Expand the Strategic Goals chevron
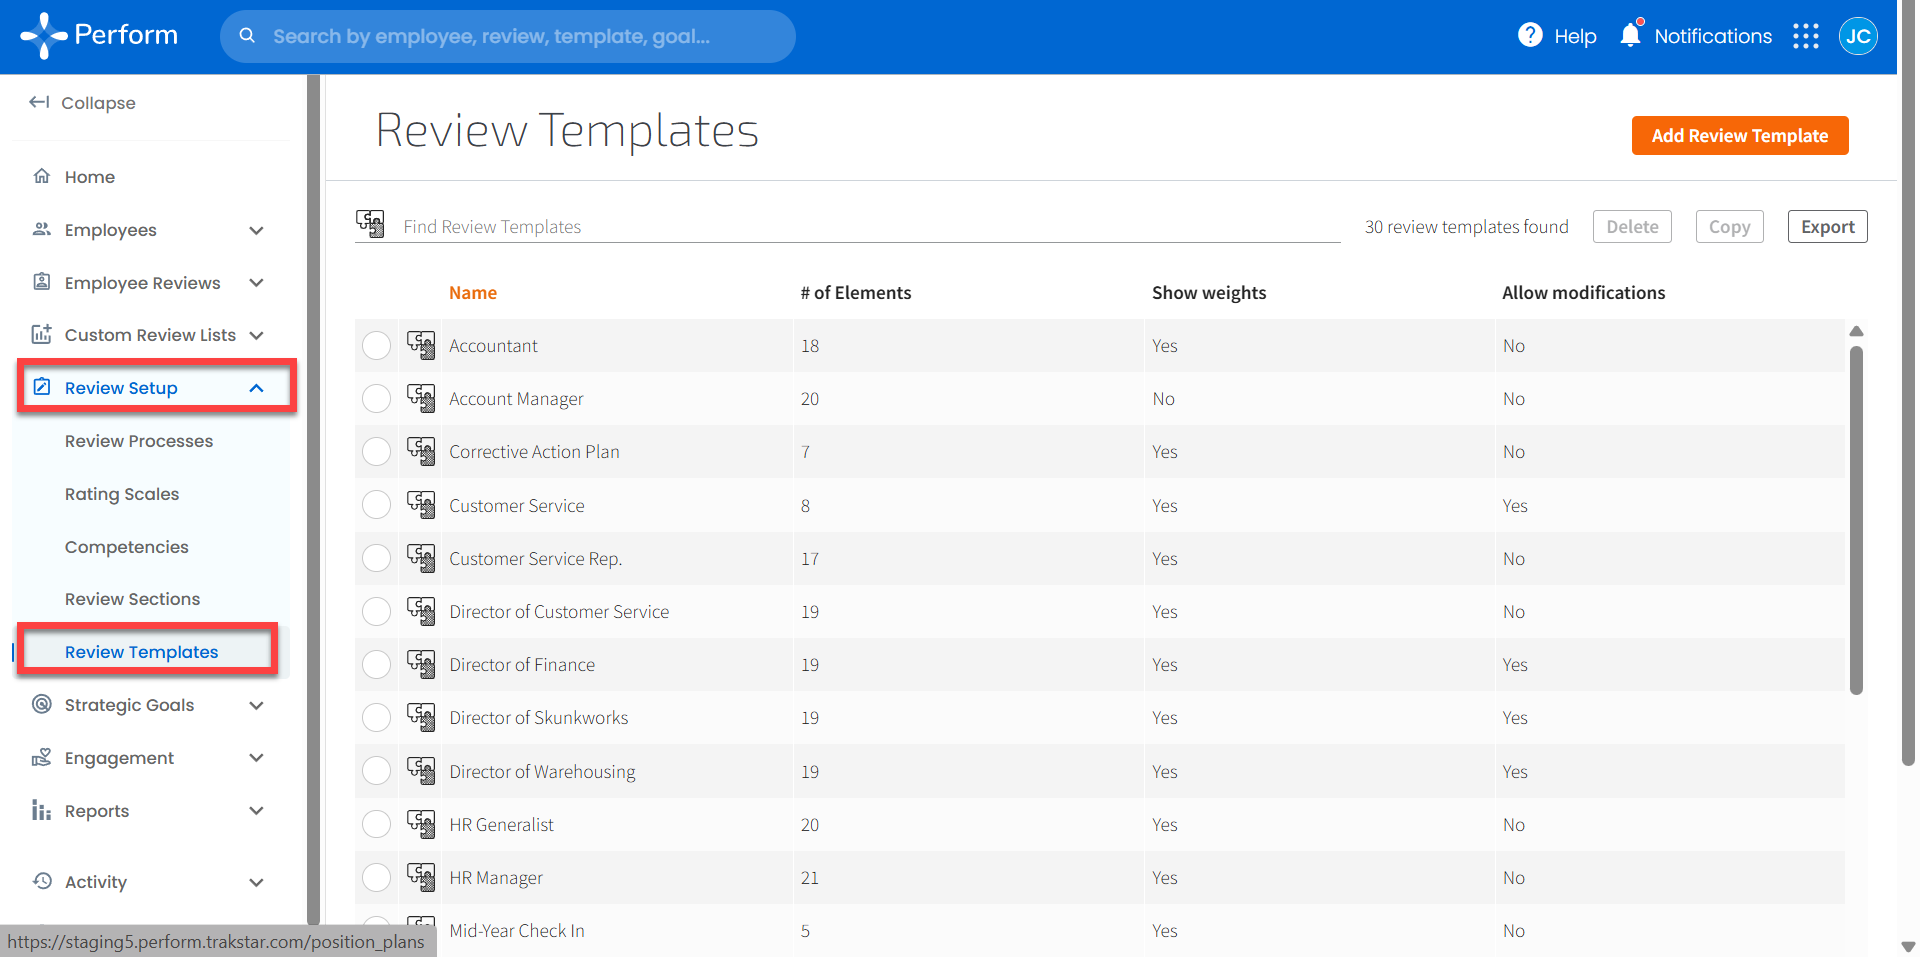 (256, 705)
